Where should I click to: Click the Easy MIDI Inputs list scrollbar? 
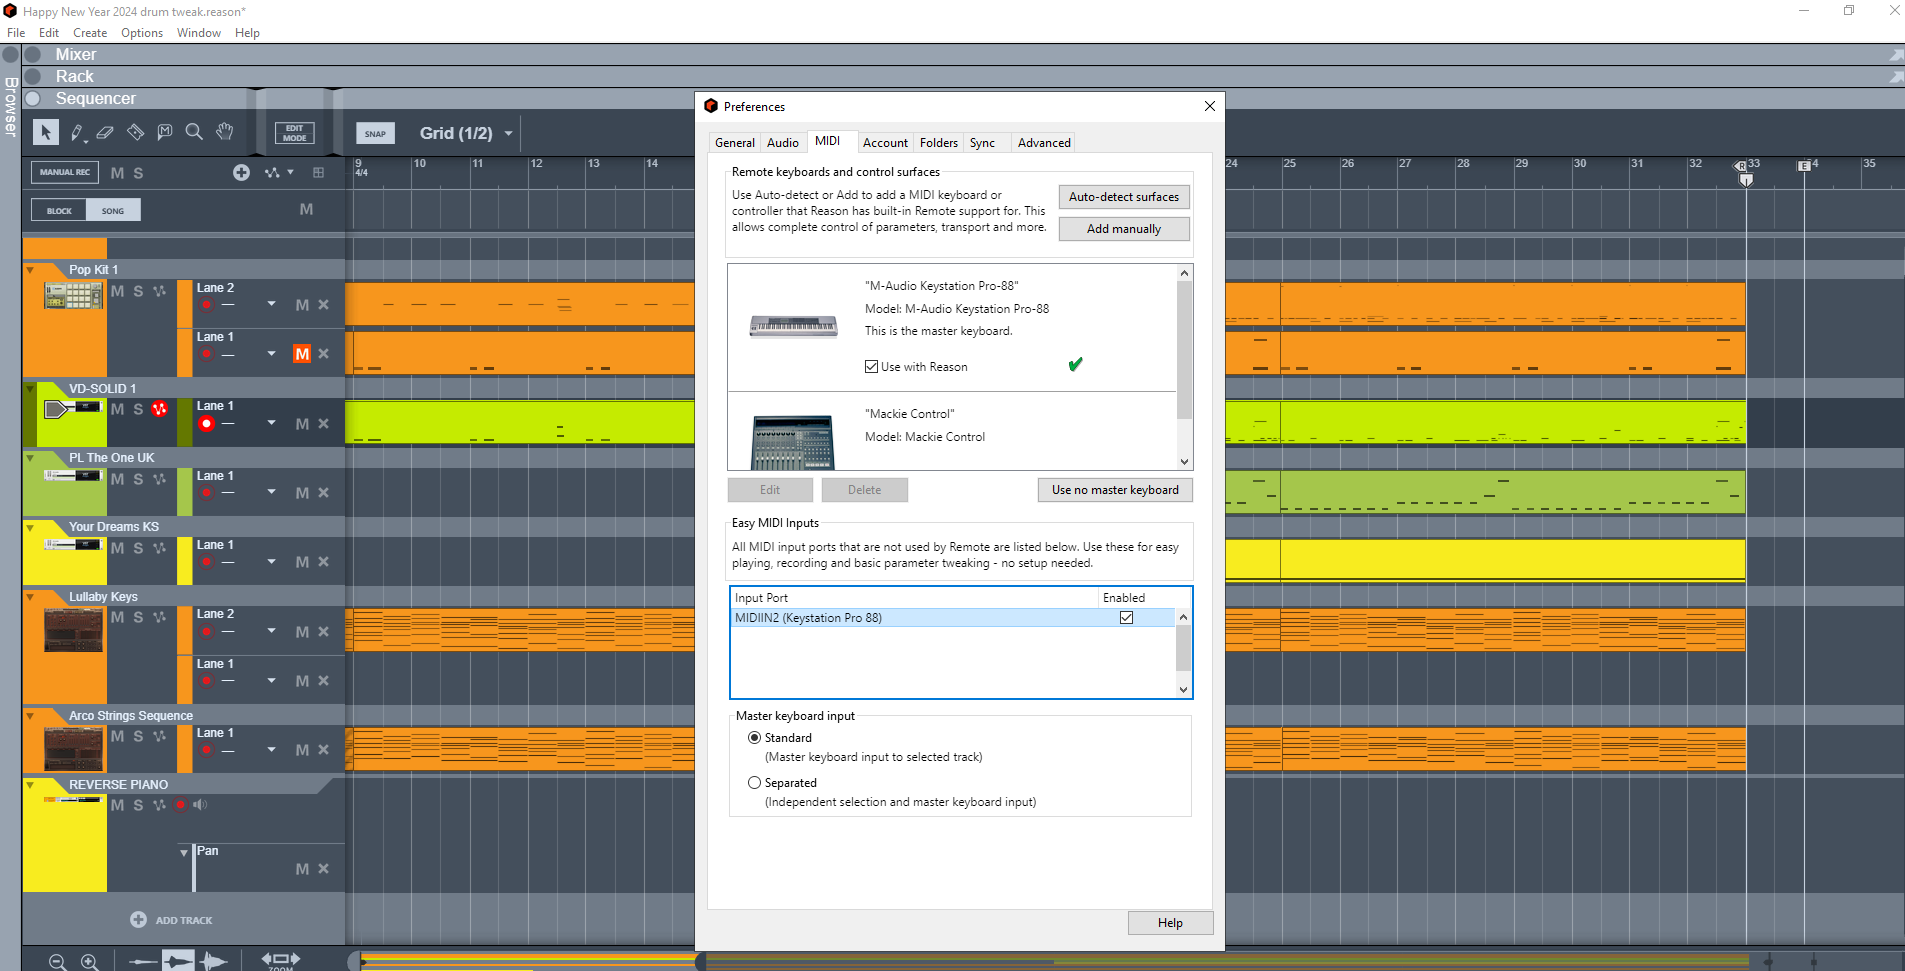coord(1184,647)
